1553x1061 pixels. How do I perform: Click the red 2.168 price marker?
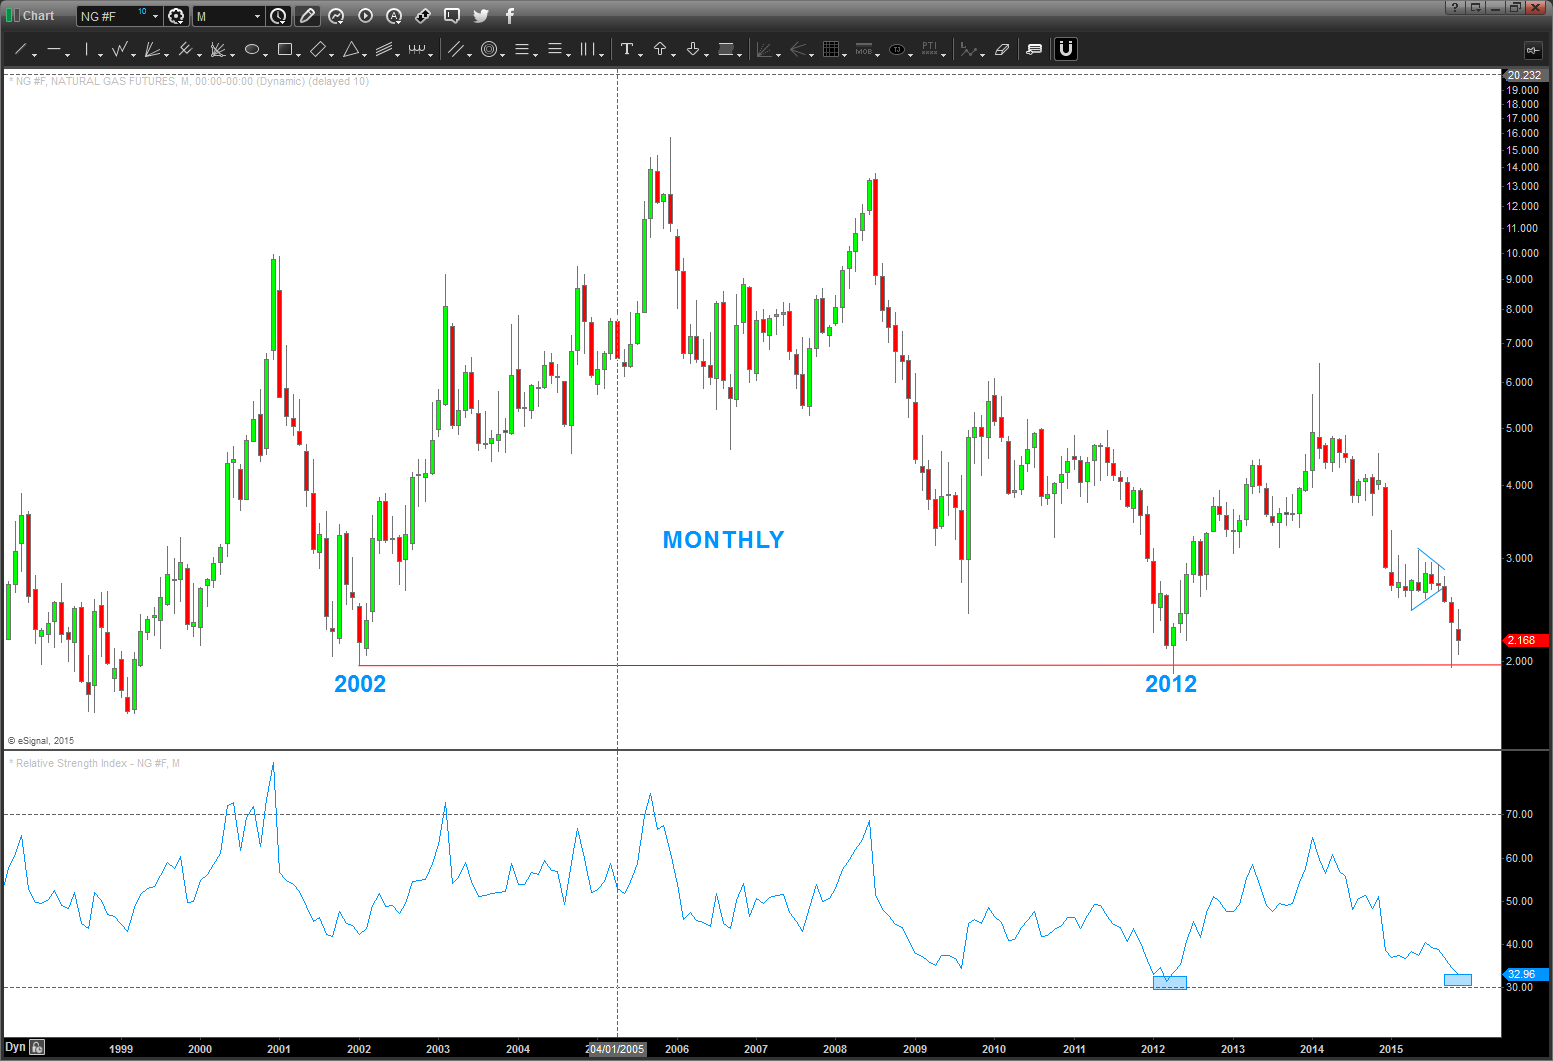pos(1524,640)
